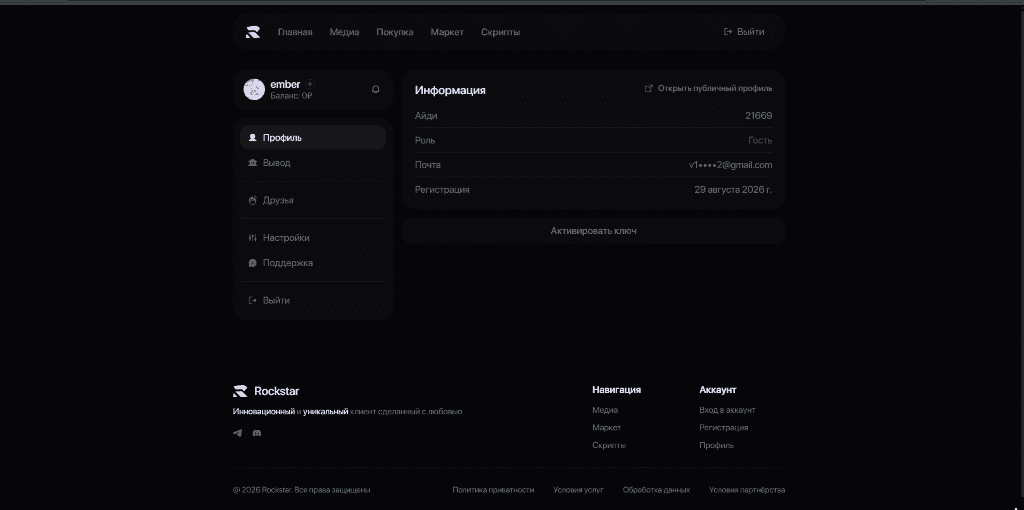
Task: Click footer link Медиа
Action: click(x=605, y=410)
